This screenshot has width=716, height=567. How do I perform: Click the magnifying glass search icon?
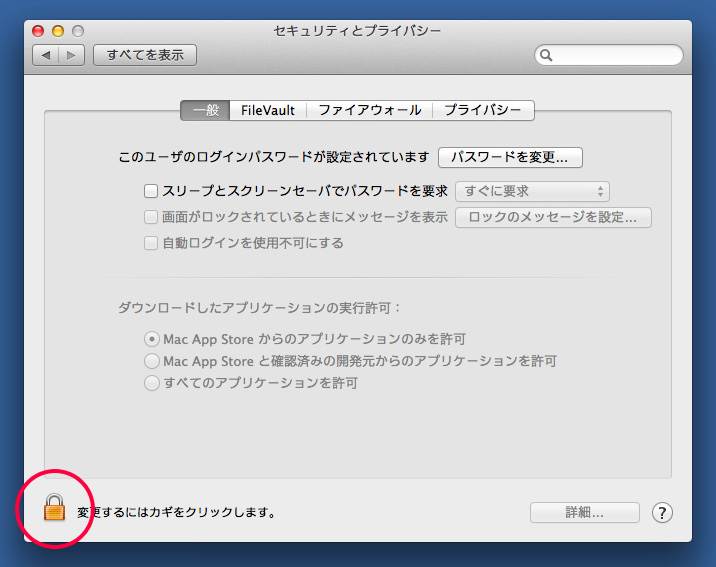[x=546, y=55]
